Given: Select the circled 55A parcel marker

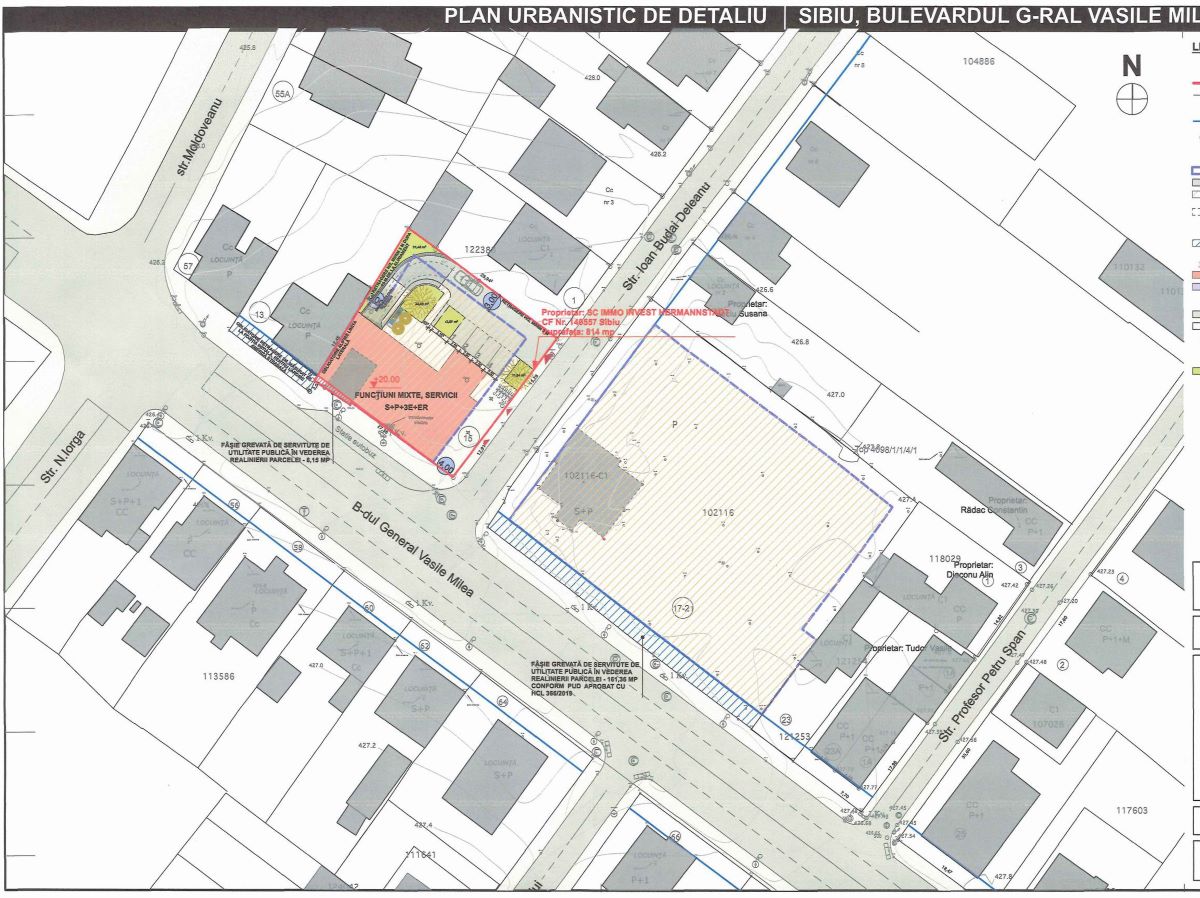Looking at the screenshot, I should [x=282, y=94].
